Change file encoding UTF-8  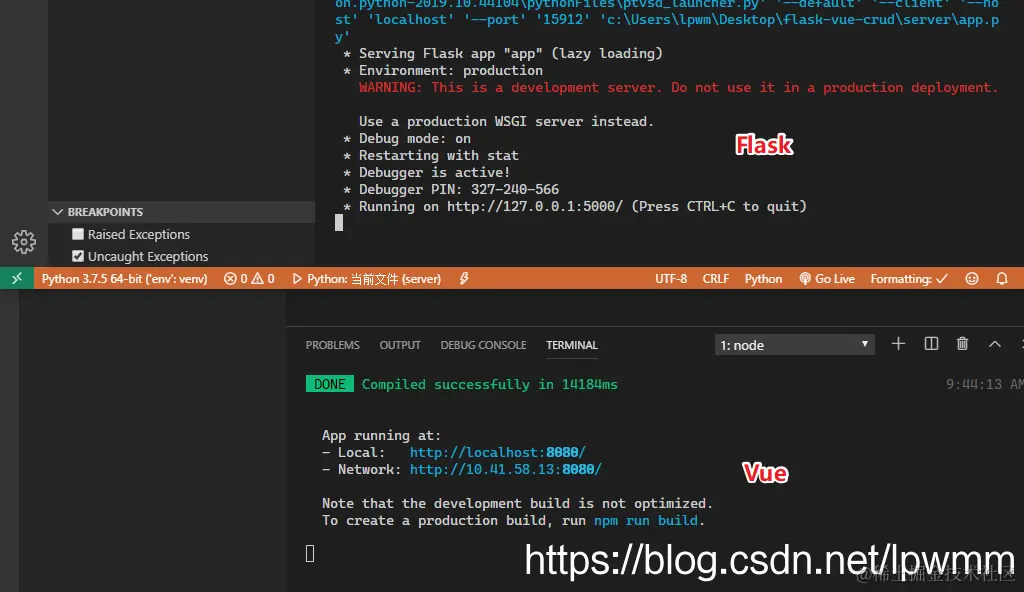(x=671, y=278)
